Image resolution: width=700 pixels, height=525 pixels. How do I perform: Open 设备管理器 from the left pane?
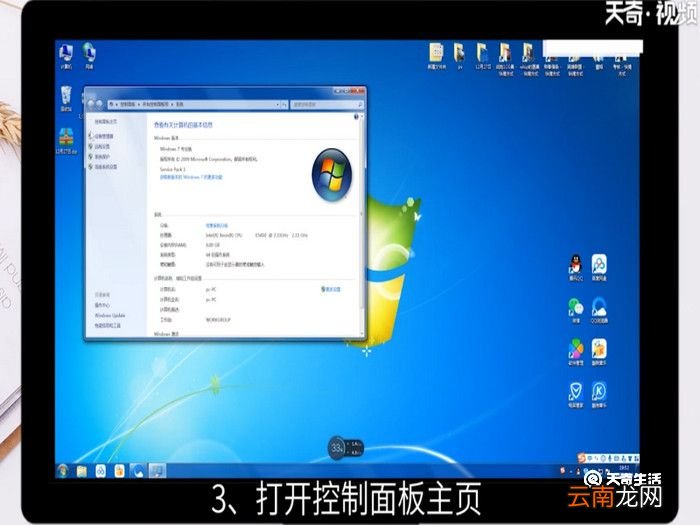(x=104, y=136)
